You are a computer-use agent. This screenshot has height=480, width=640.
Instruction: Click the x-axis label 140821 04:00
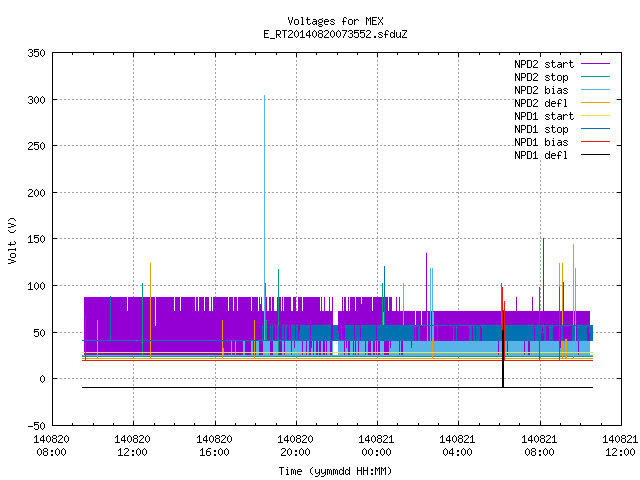[457, 446]
